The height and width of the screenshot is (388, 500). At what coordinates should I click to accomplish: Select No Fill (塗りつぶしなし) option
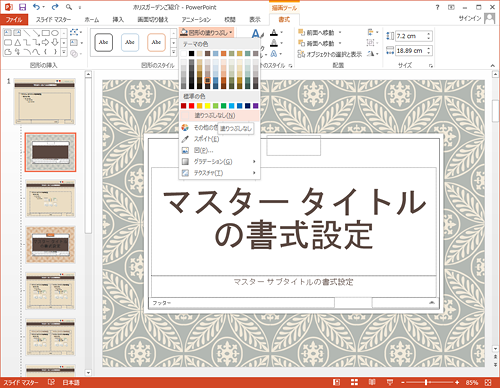coord(220,116)
